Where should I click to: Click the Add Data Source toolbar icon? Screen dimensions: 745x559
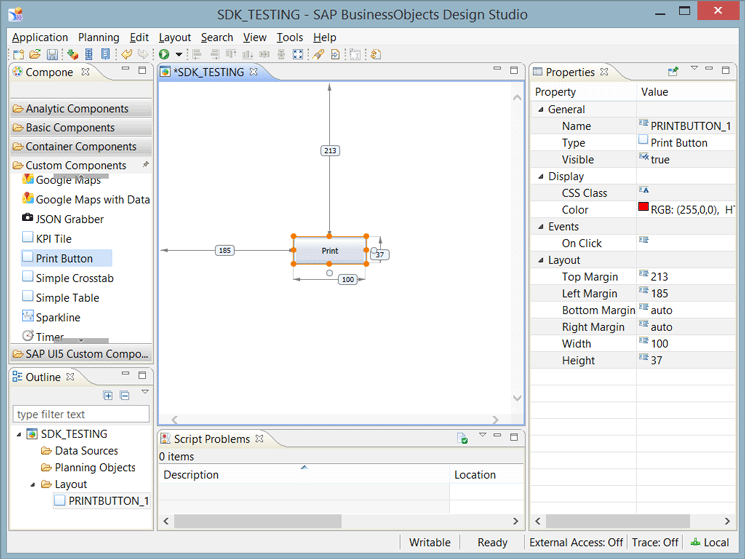pos(72,55)
